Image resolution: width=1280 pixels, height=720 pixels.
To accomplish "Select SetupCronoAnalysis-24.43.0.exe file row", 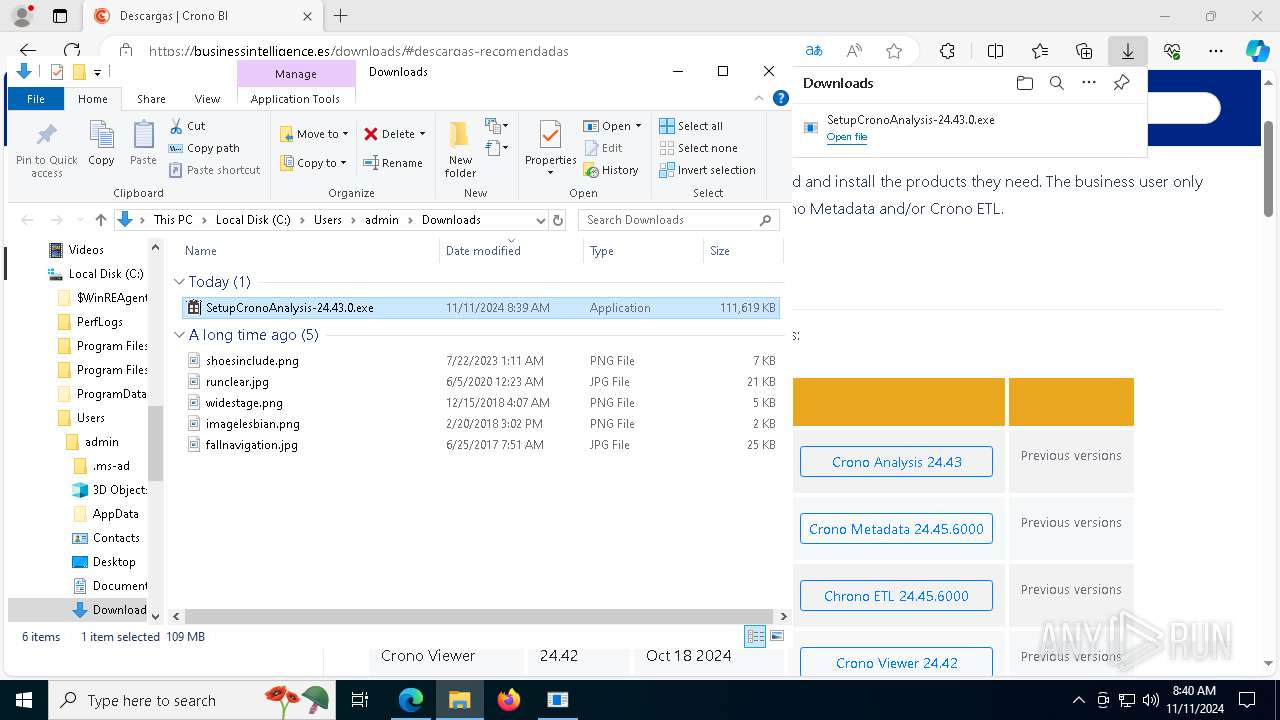I will tap(480, 308).
